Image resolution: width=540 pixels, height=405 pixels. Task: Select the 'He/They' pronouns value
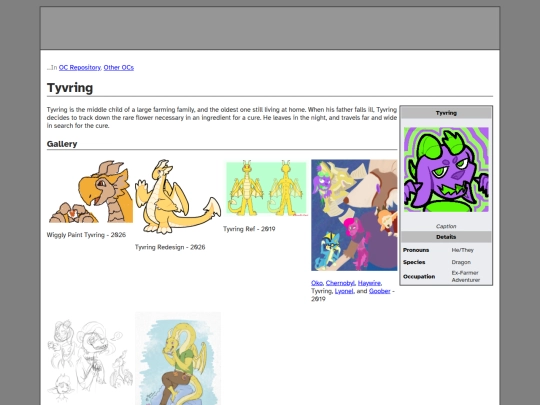tap(463, 250)
